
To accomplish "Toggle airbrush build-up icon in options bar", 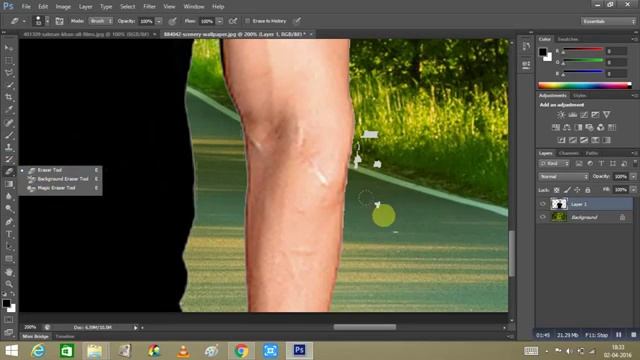I will 233,21.
